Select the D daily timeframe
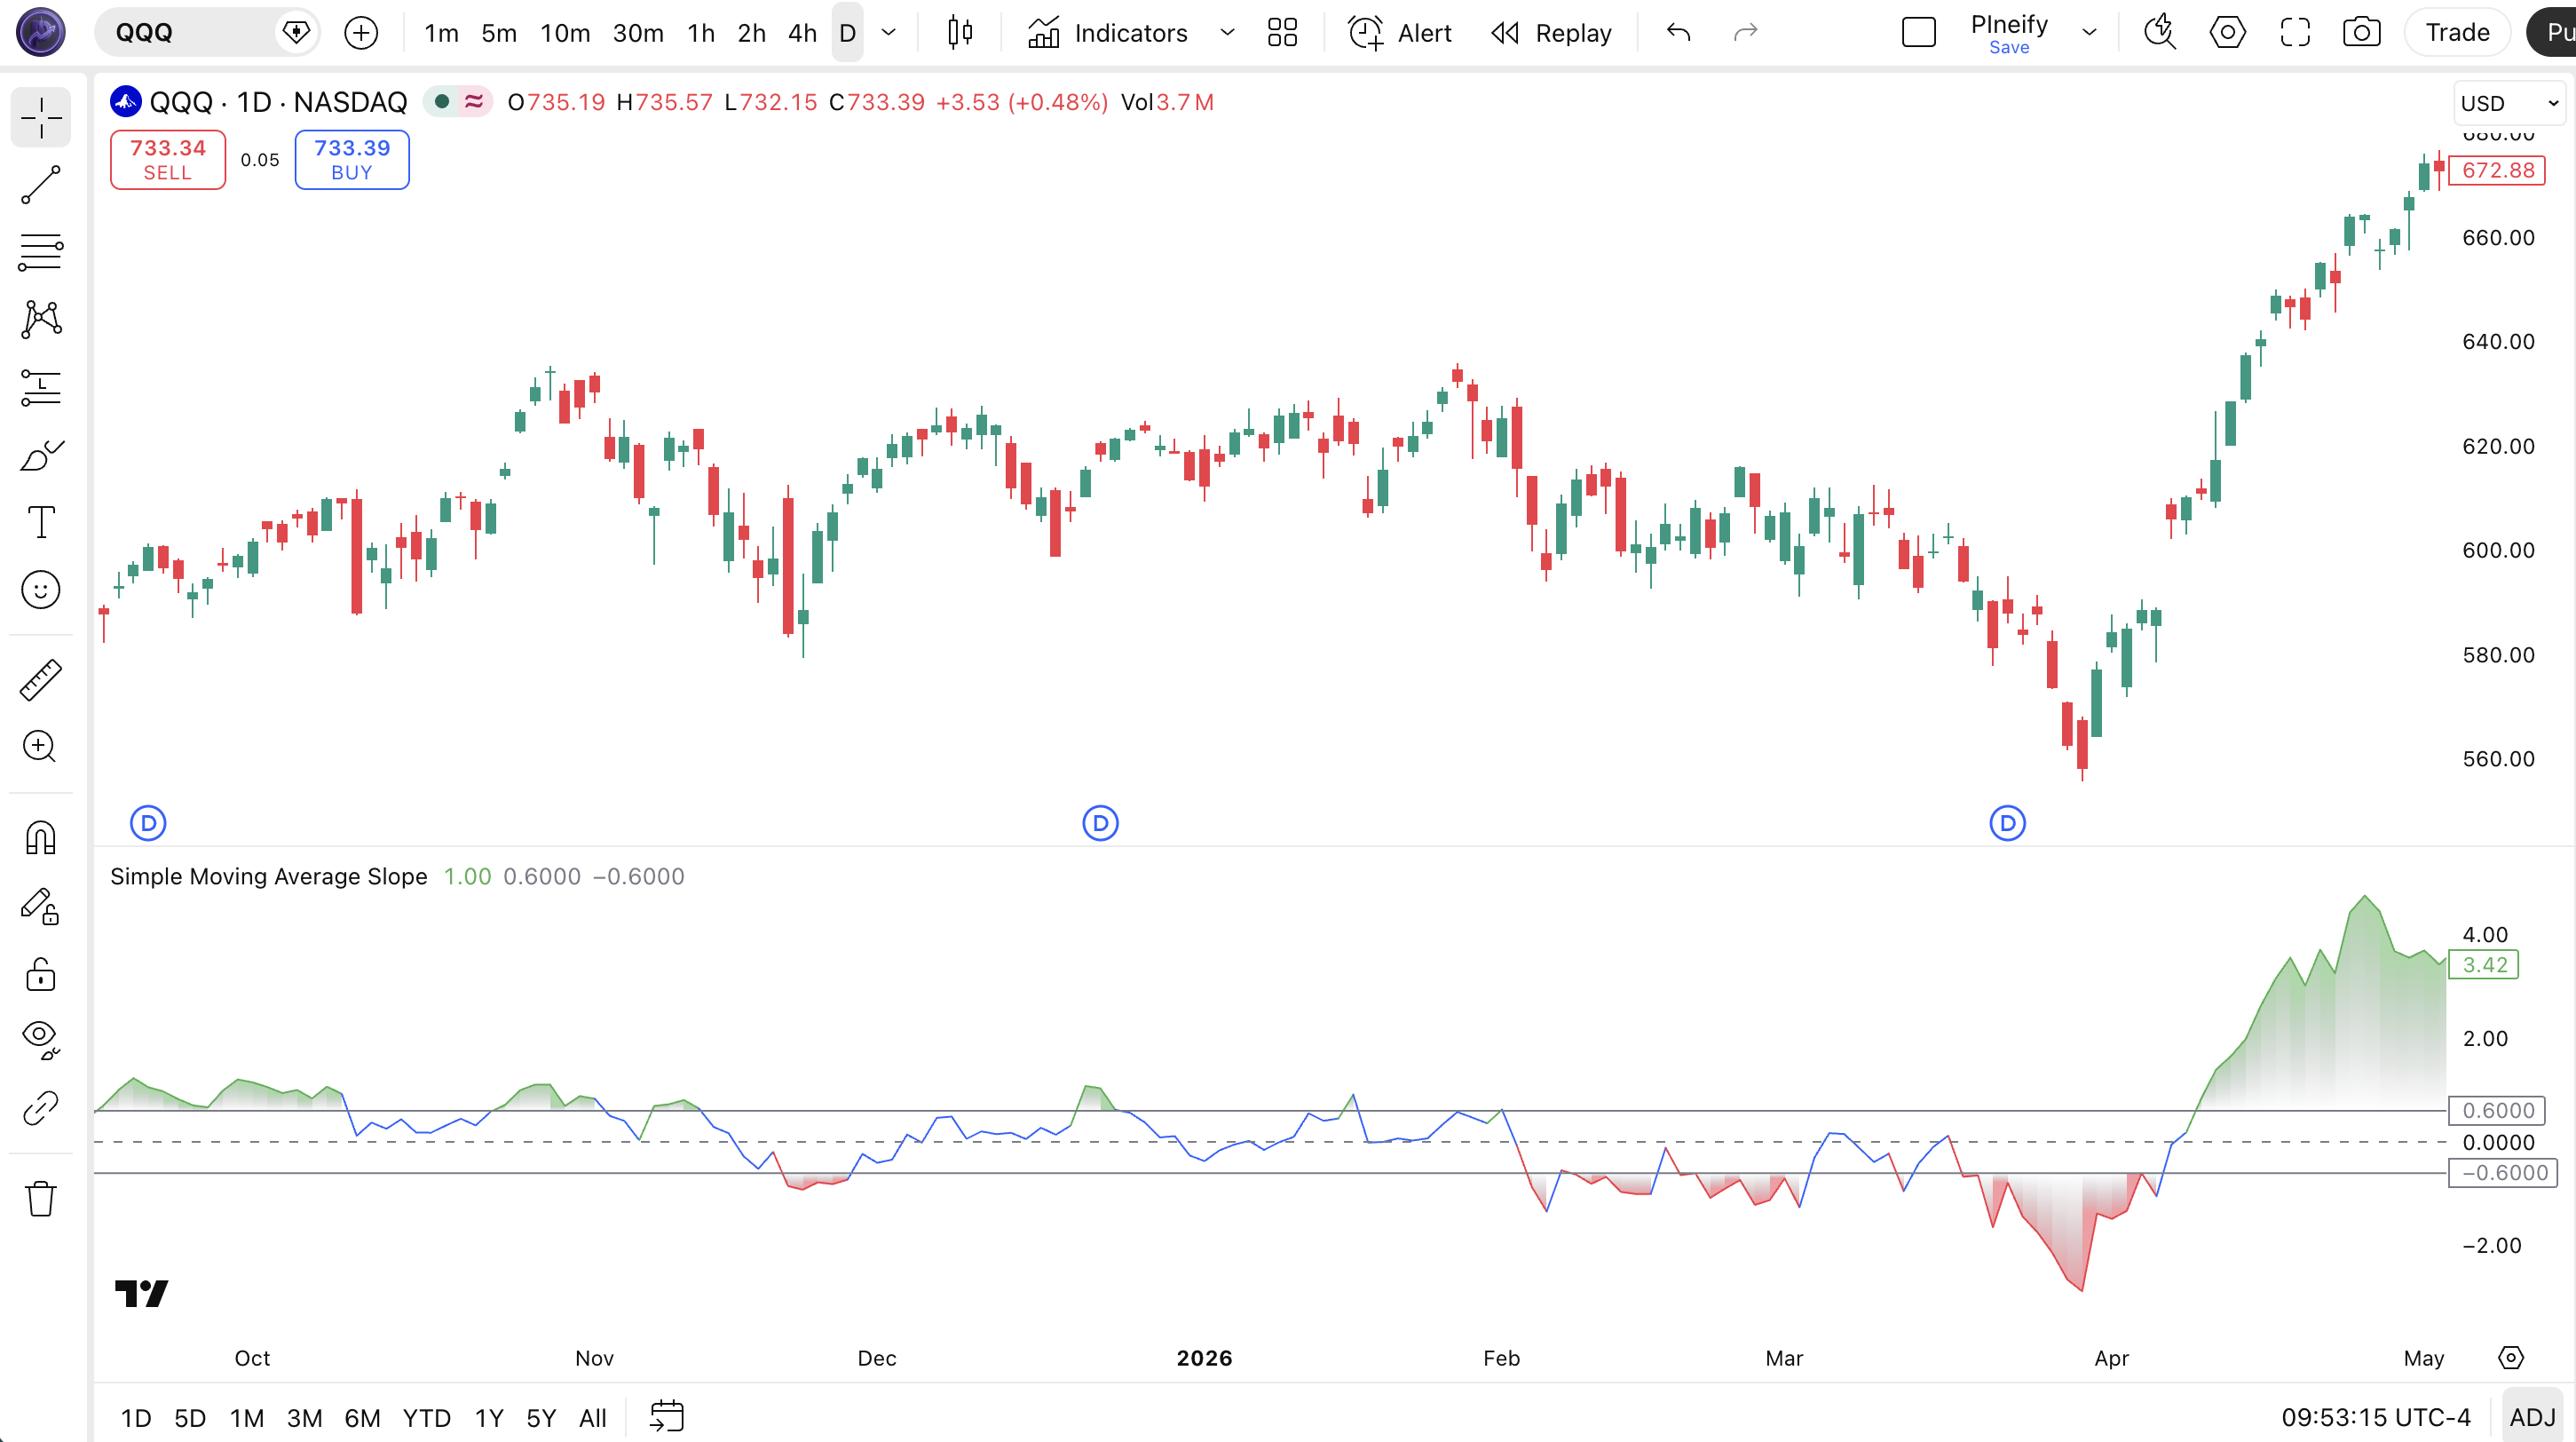2576x1442 pixels. (x=847, y=33)
